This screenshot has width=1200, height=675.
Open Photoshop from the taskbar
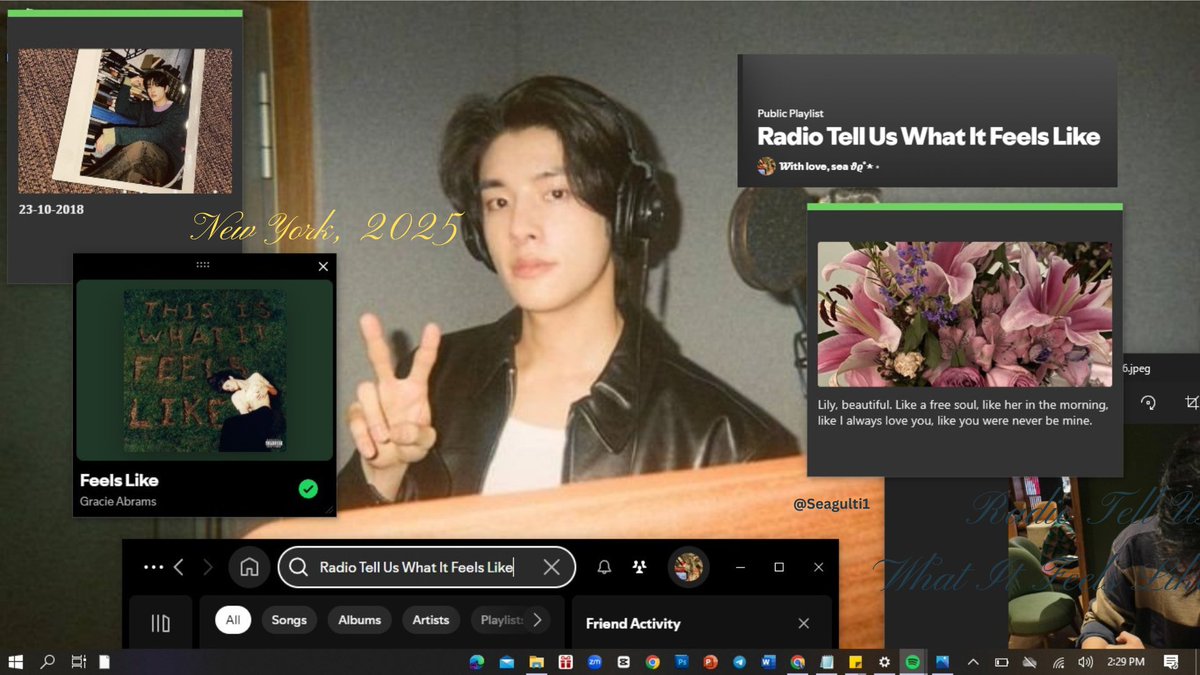tap(682, 662)
